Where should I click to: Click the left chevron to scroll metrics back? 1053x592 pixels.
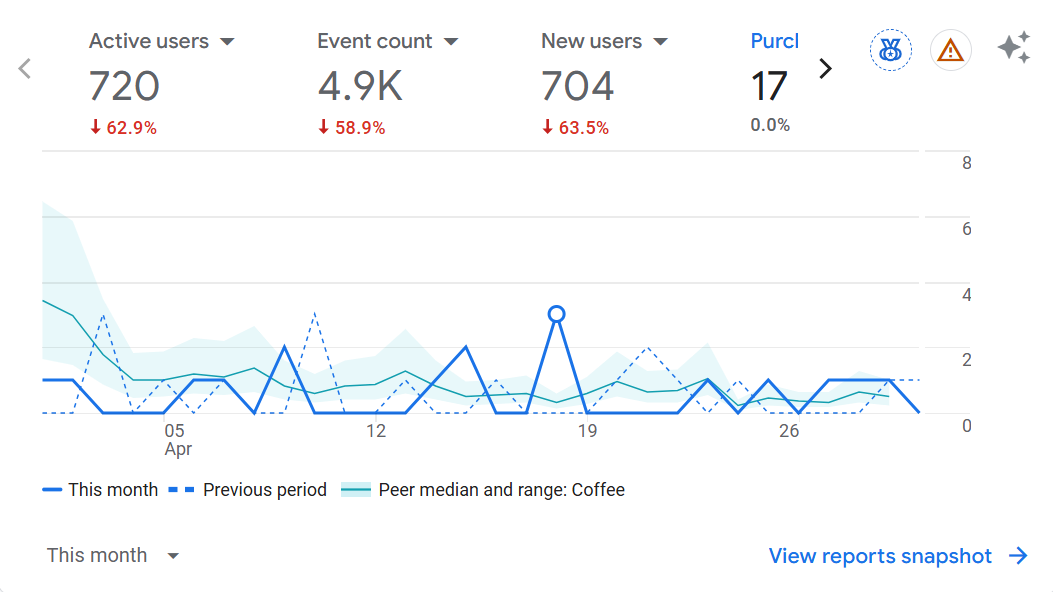point(22,67)
